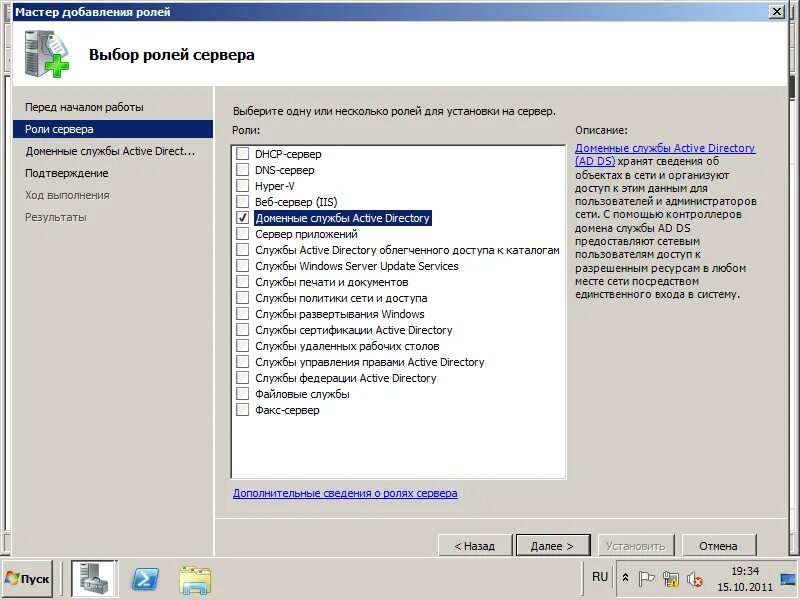This screenshot has width=800, height=600.
Task: Click the Результаты step
Action: [x=56, y=217]
